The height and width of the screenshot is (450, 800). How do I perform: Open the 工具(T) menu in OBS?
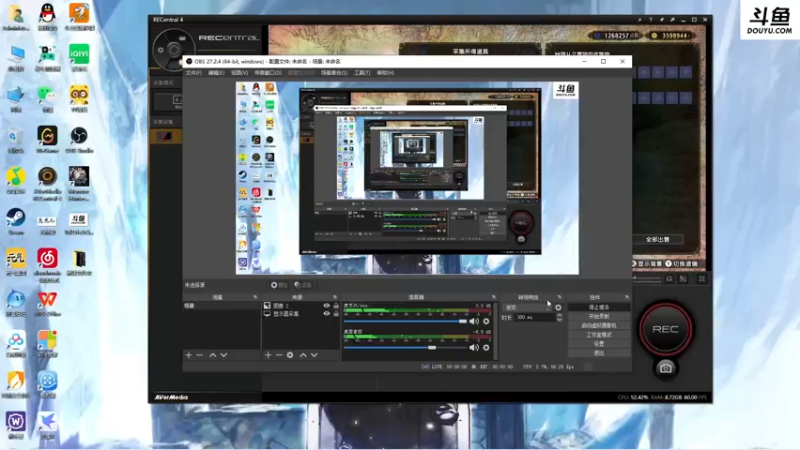pyautogui.click(x=362, y=73)
